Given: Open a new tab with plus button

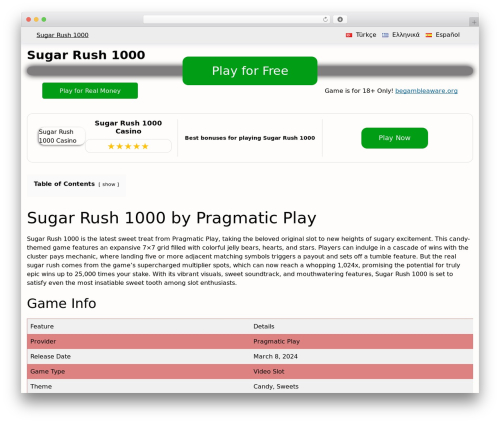Looking at the screenshot, I should (x=474, y=22).
